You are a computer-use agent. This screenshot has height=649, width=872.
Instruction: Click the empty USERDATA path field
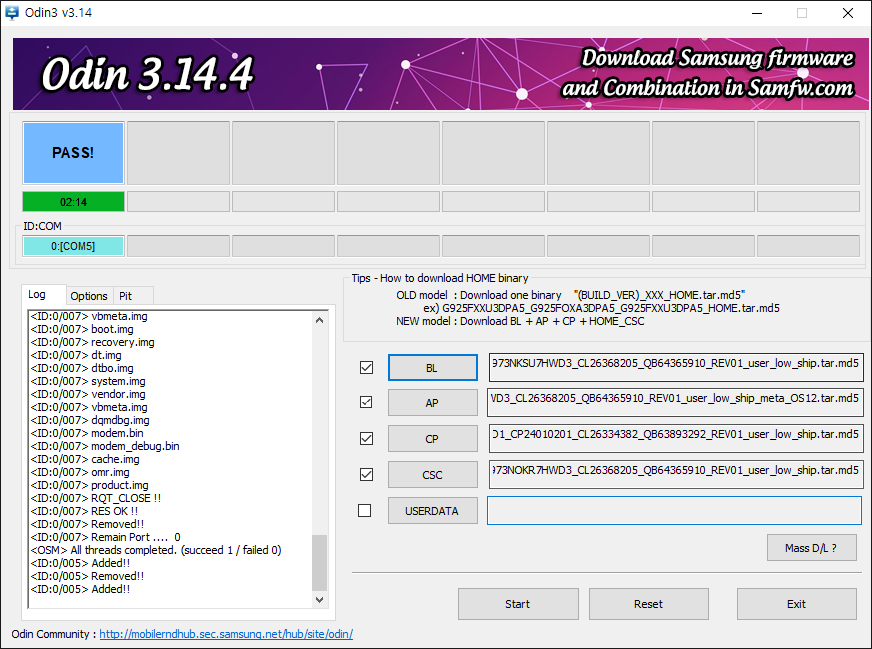click(x=675, y=511)
